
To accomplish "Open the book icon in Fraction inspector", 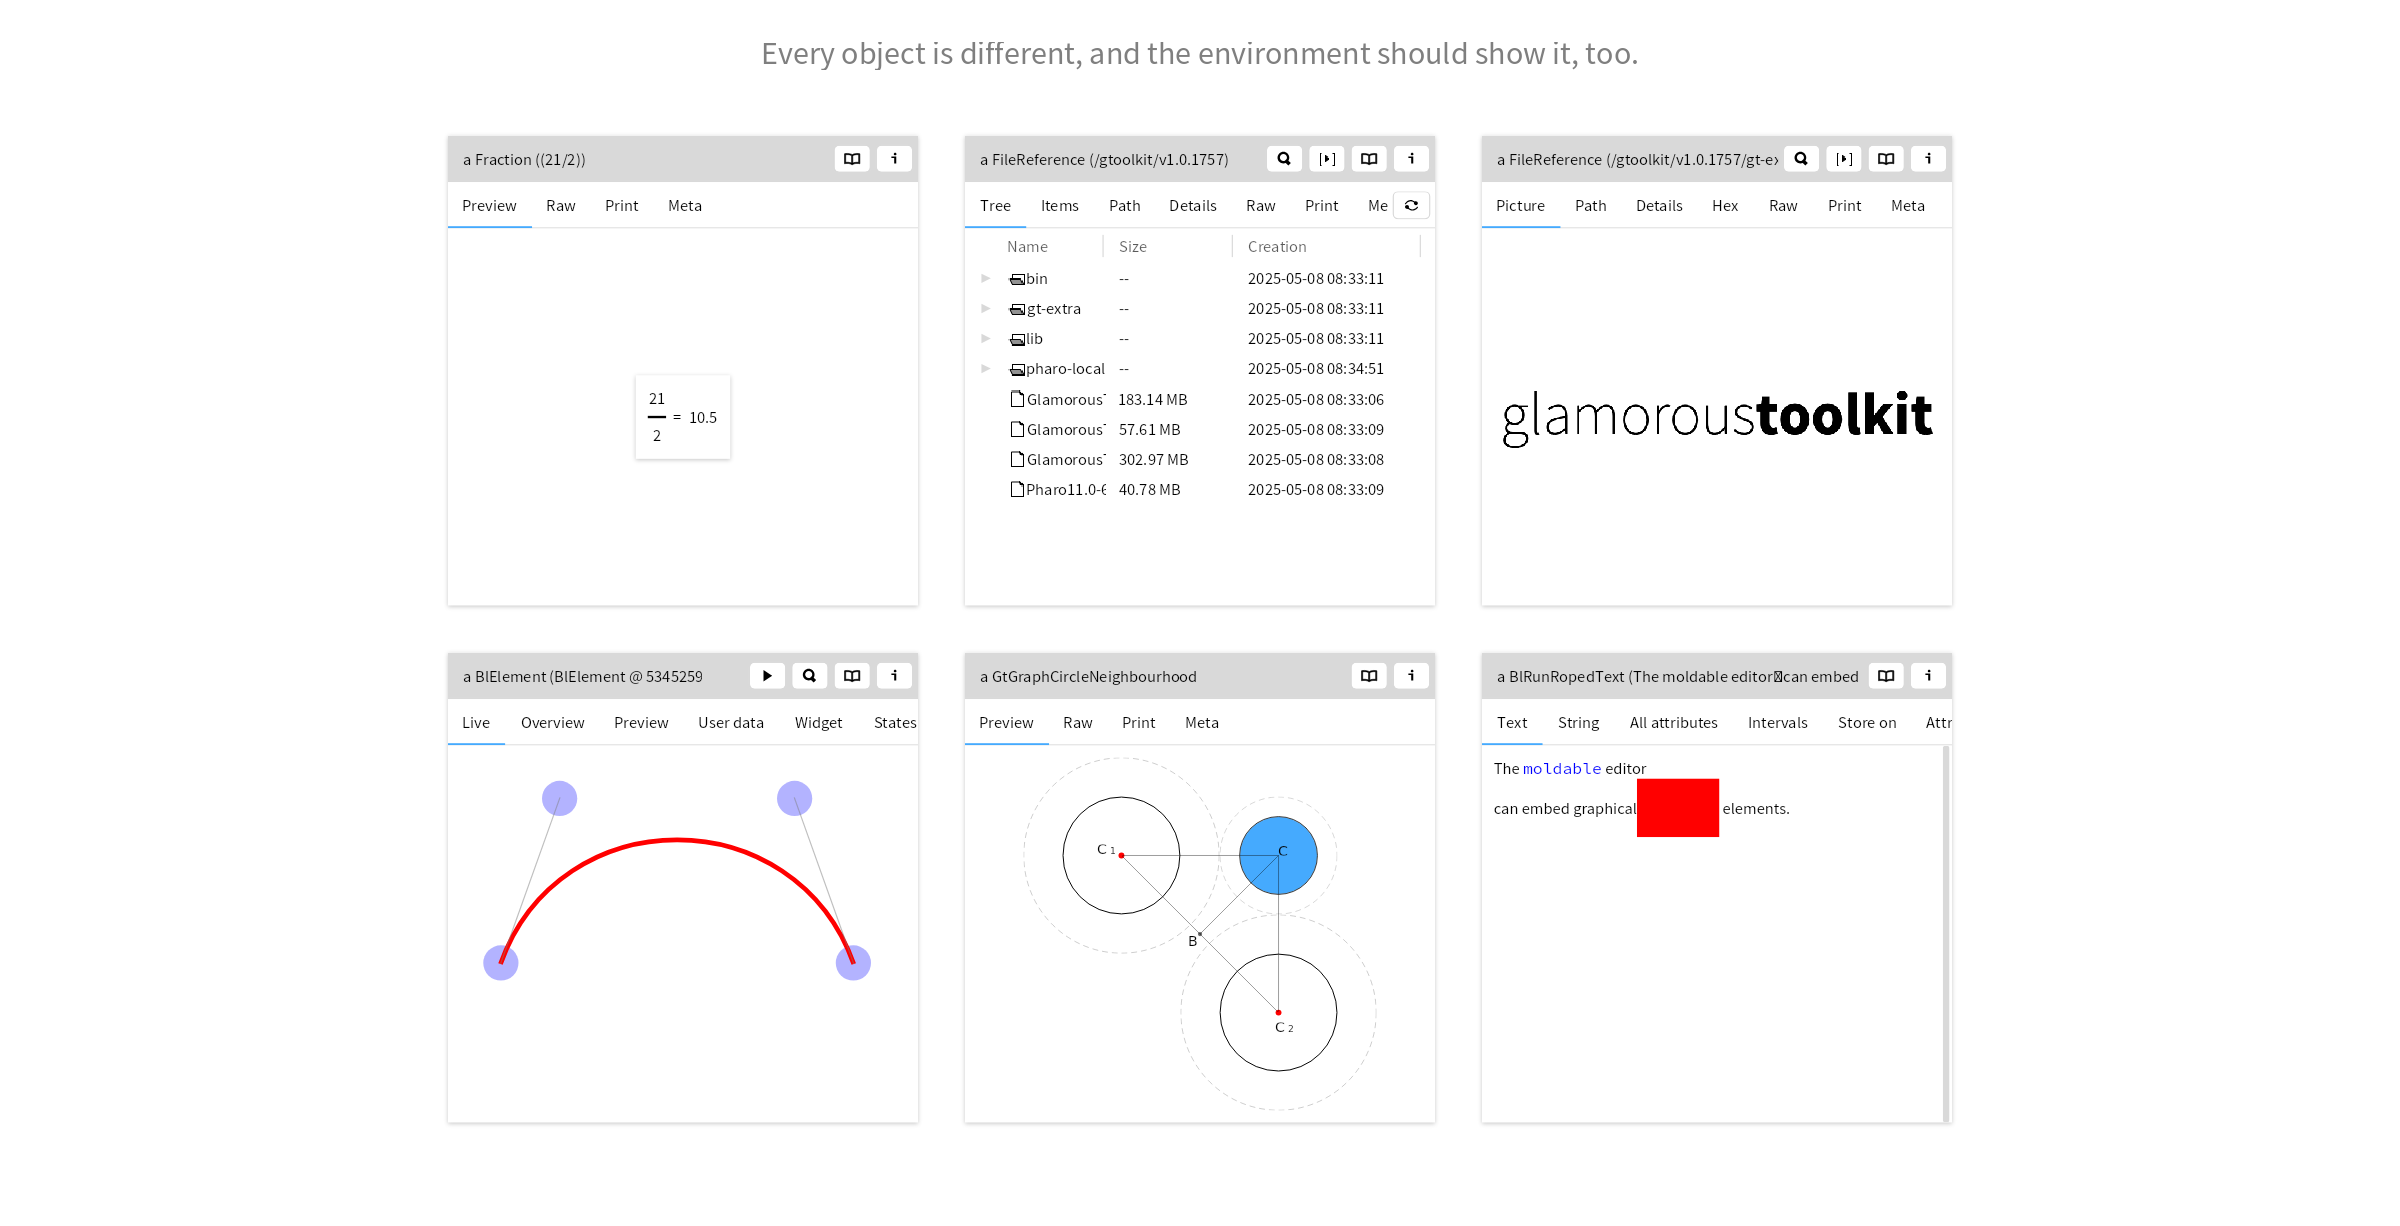I will [852, 159].
